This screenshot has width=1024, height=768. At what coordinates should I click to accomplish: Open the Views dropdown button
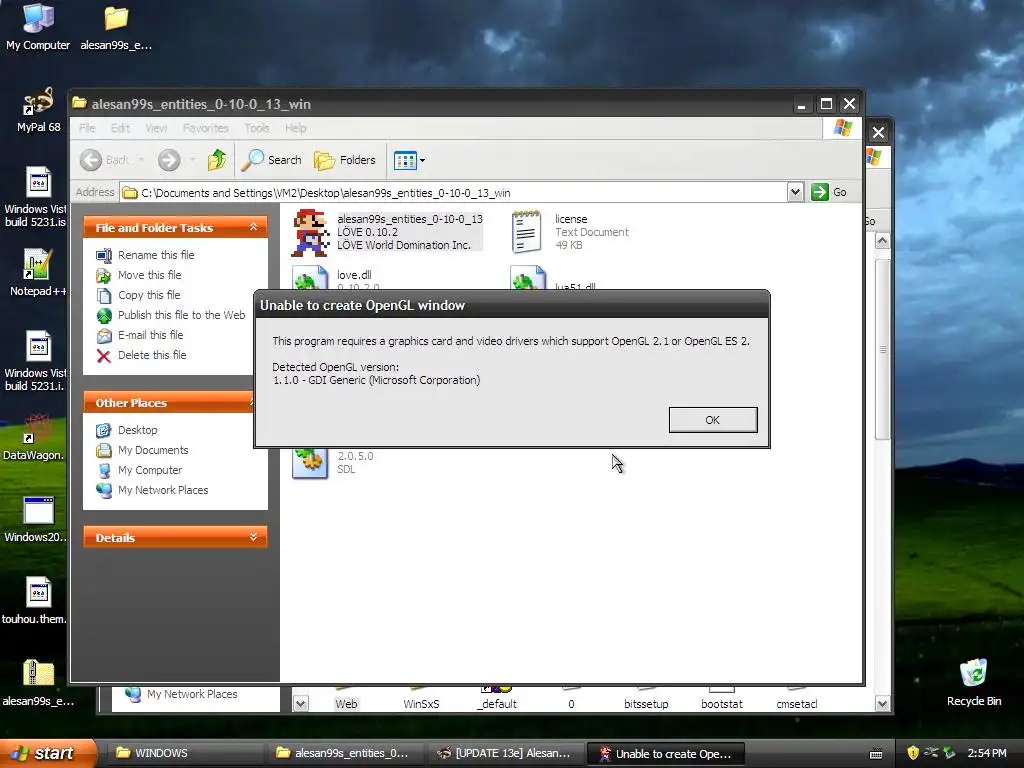pyautogui.click(x=409, y=160)
